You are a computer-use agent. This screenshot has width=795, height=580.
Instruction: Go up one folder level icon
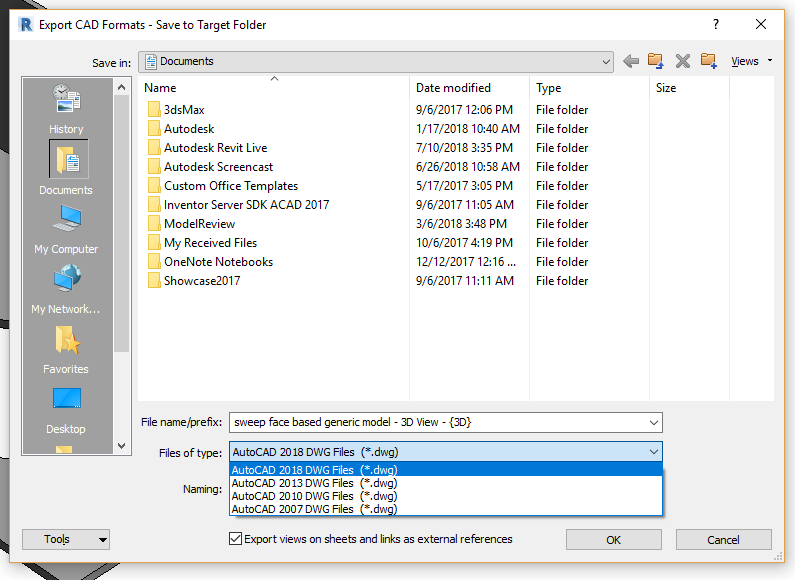point(656,61)
